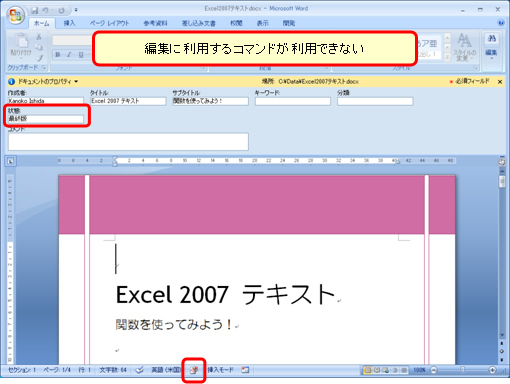This screenshot has width=510, height=384.
Task: Jump to next page browse button
Action: (x=502, y=360)
